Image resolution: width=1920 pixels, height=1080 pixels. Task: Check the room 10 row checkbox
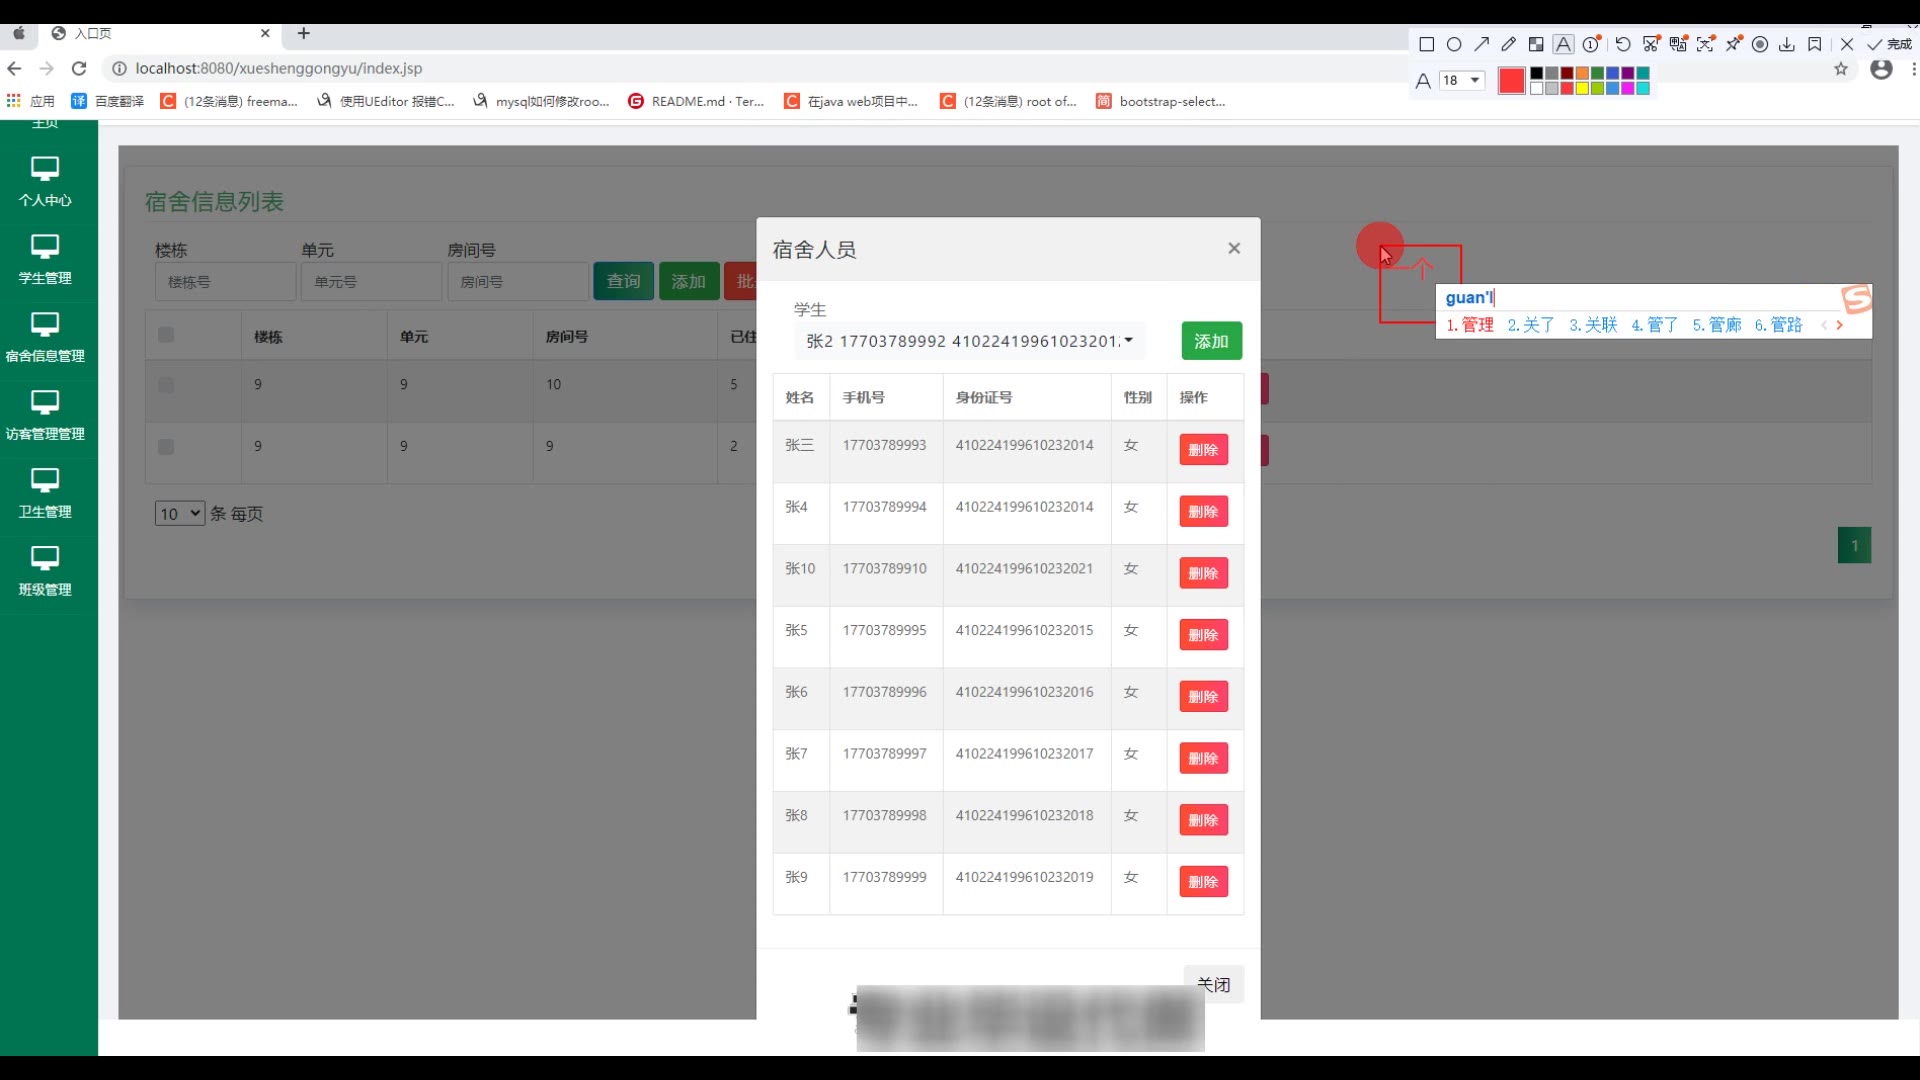tap(166, 385)
